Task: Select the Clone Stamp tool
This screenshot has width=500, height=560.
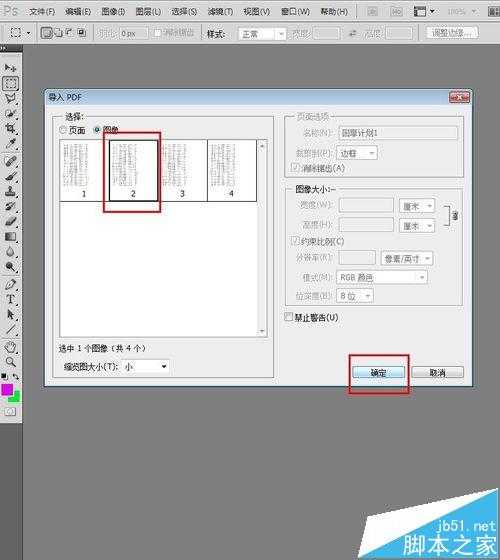Action: 10,191
